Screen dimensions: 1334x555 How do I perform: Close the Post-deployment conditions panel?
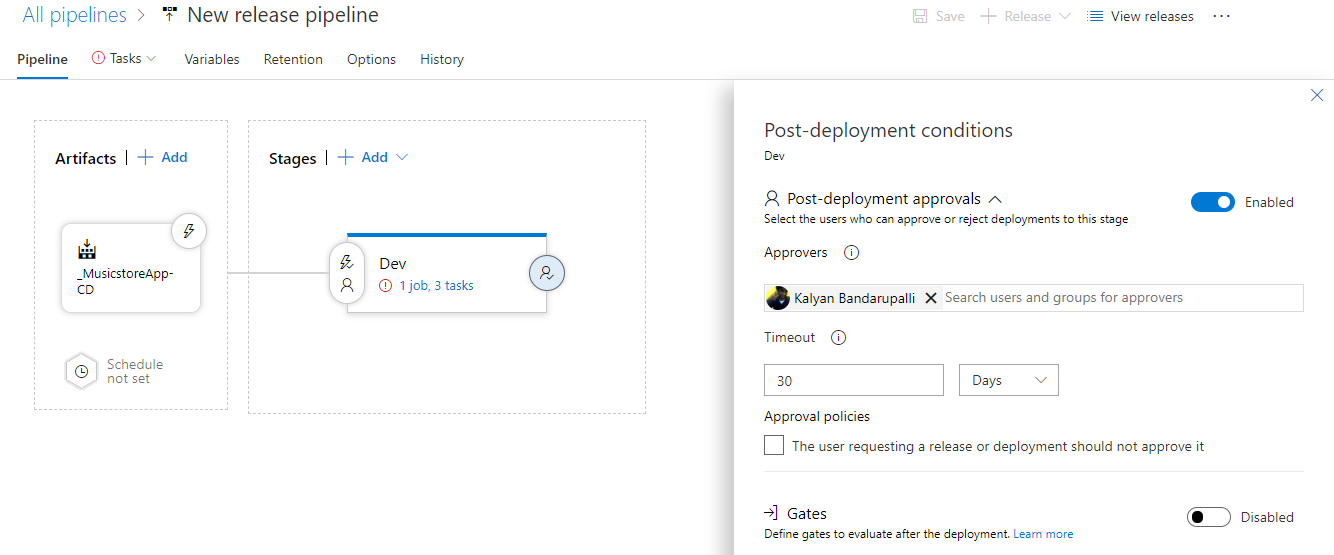[x=1316, y=95]
